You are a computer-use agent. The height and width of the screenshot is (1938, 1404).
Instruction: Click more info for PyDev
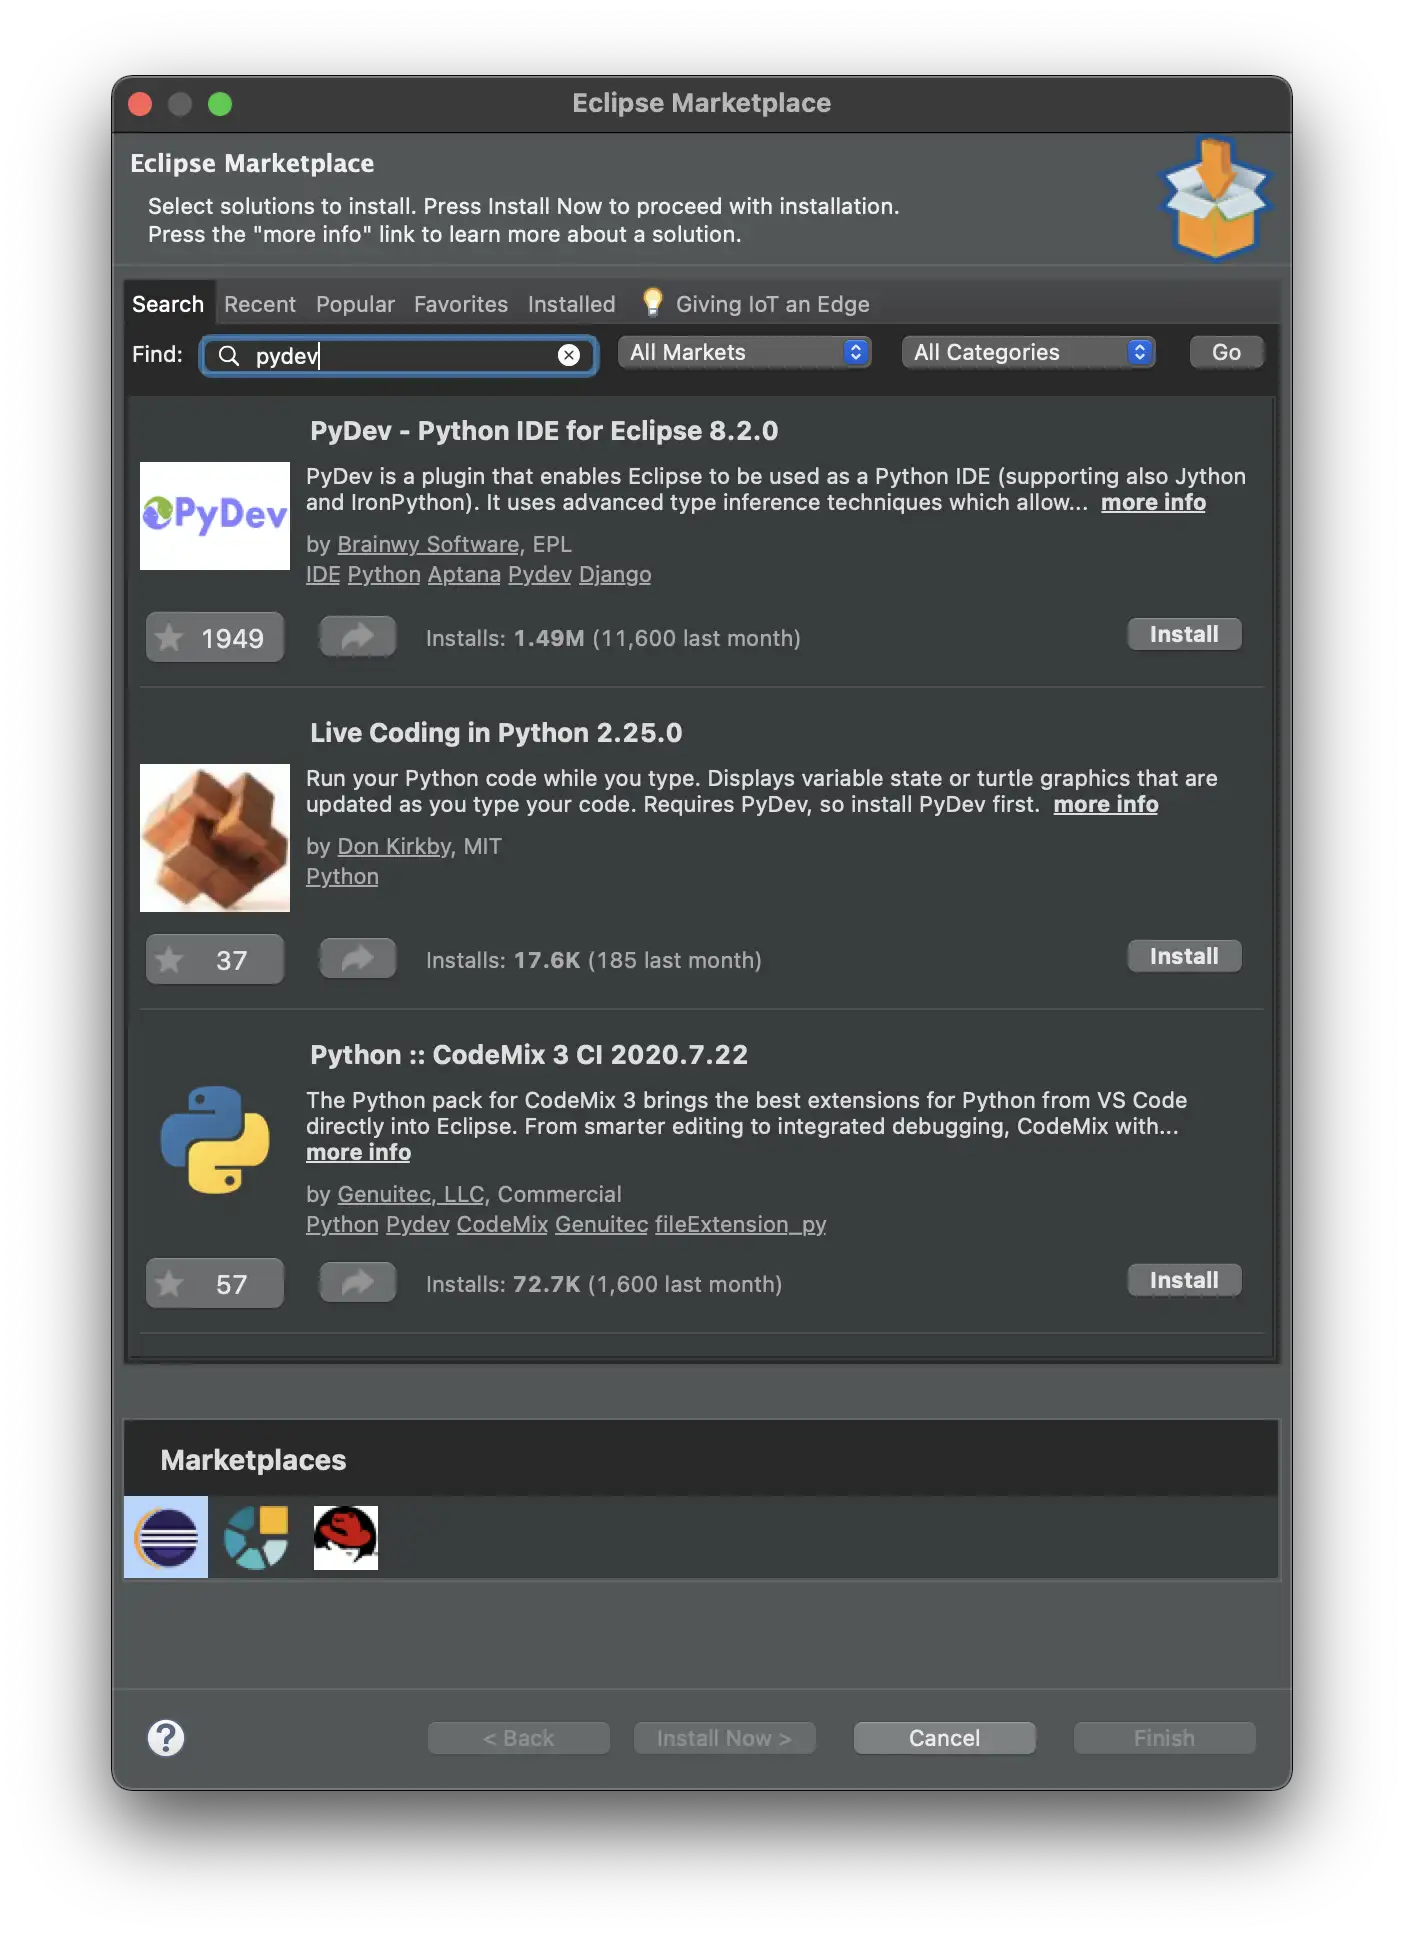[x=1153, y=502]
